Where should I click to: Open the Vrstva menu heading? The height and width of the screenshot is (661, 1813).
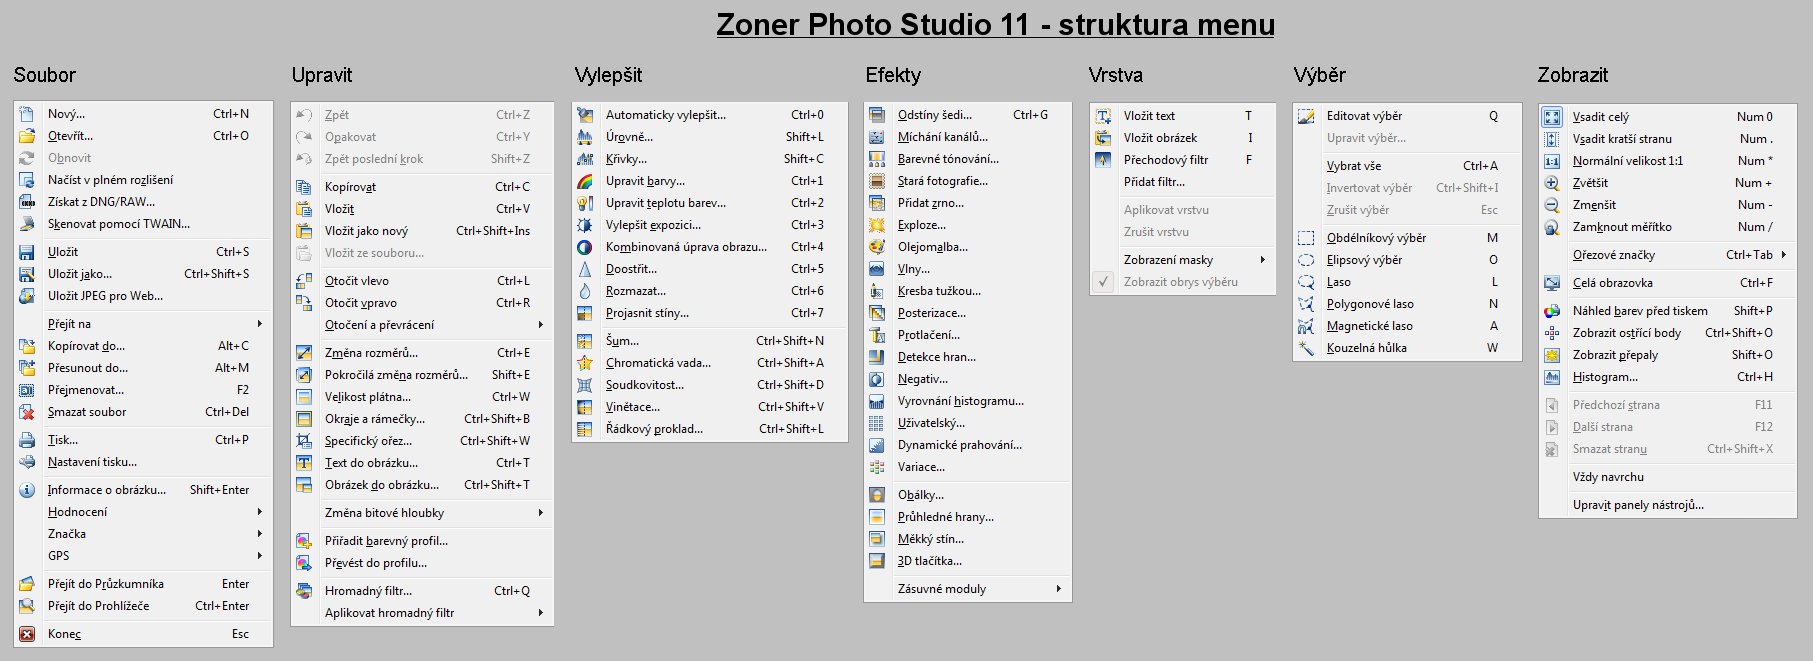tap(1116, 75)
